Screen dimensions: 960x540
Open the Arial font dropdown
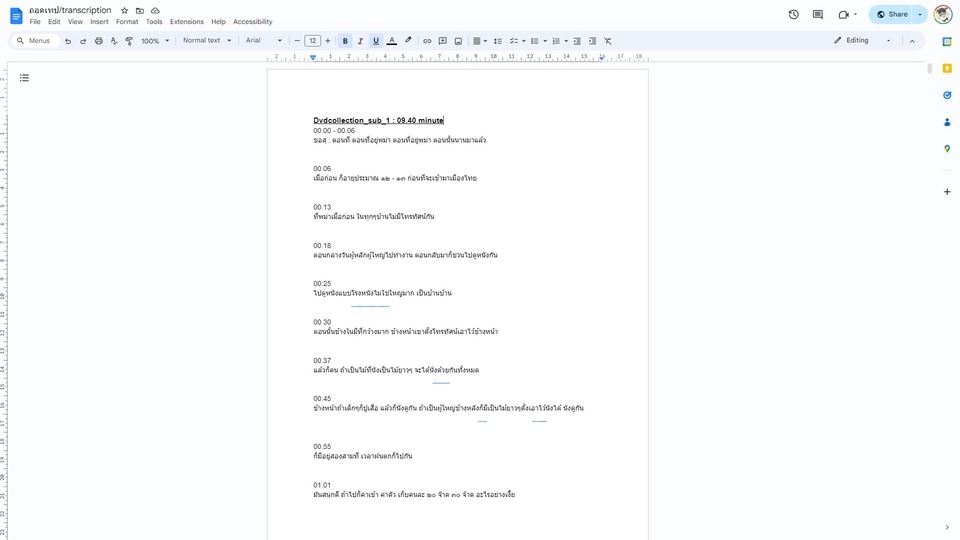[264, 41]
